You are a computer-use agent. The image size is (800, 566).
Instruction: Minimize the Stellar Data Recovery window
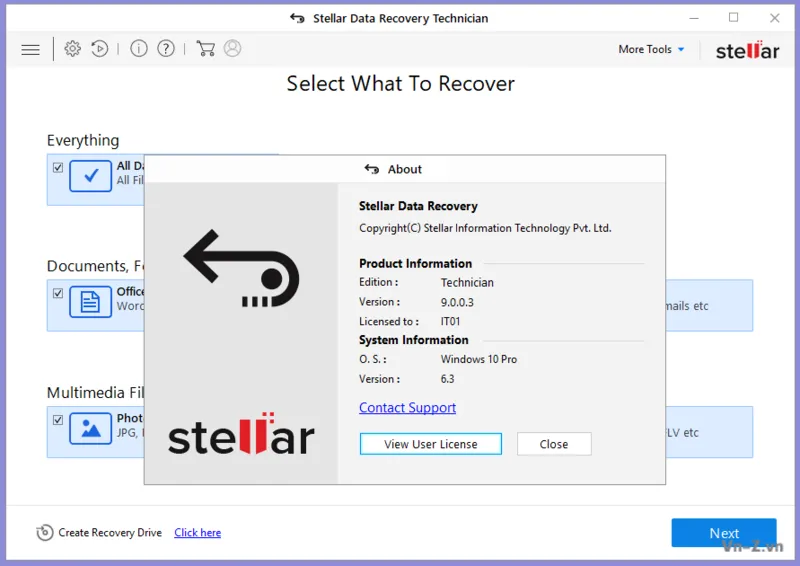pyautogui.click(x=694, y=18)
